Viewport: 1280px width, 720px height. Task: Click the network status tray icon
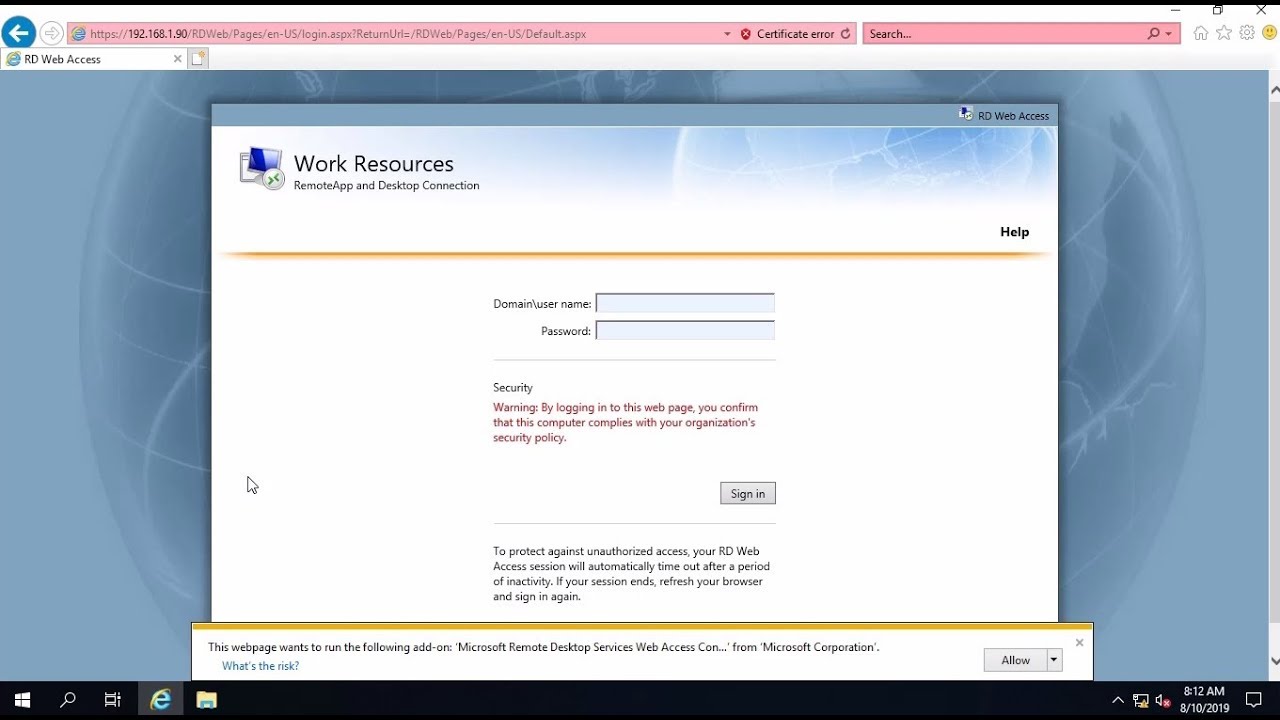tap(1140, 700)
